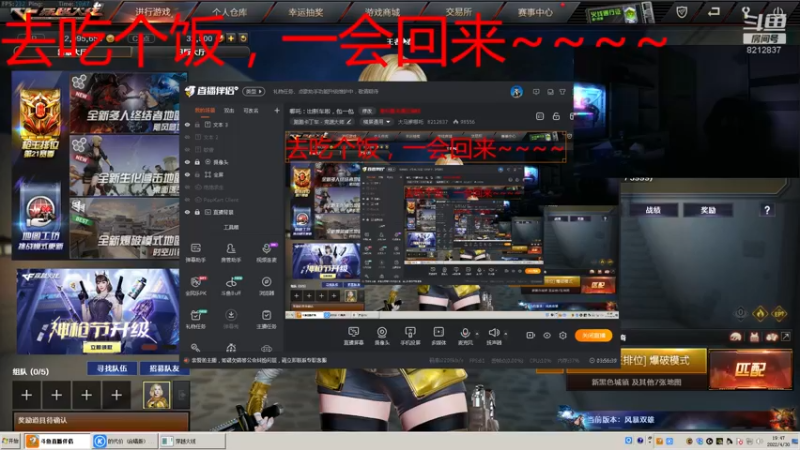The height and width of the screenshot is (450, 800).
Task: Open 斗鱼直播伴侣 taskbar item
Action: pos(58,441)
